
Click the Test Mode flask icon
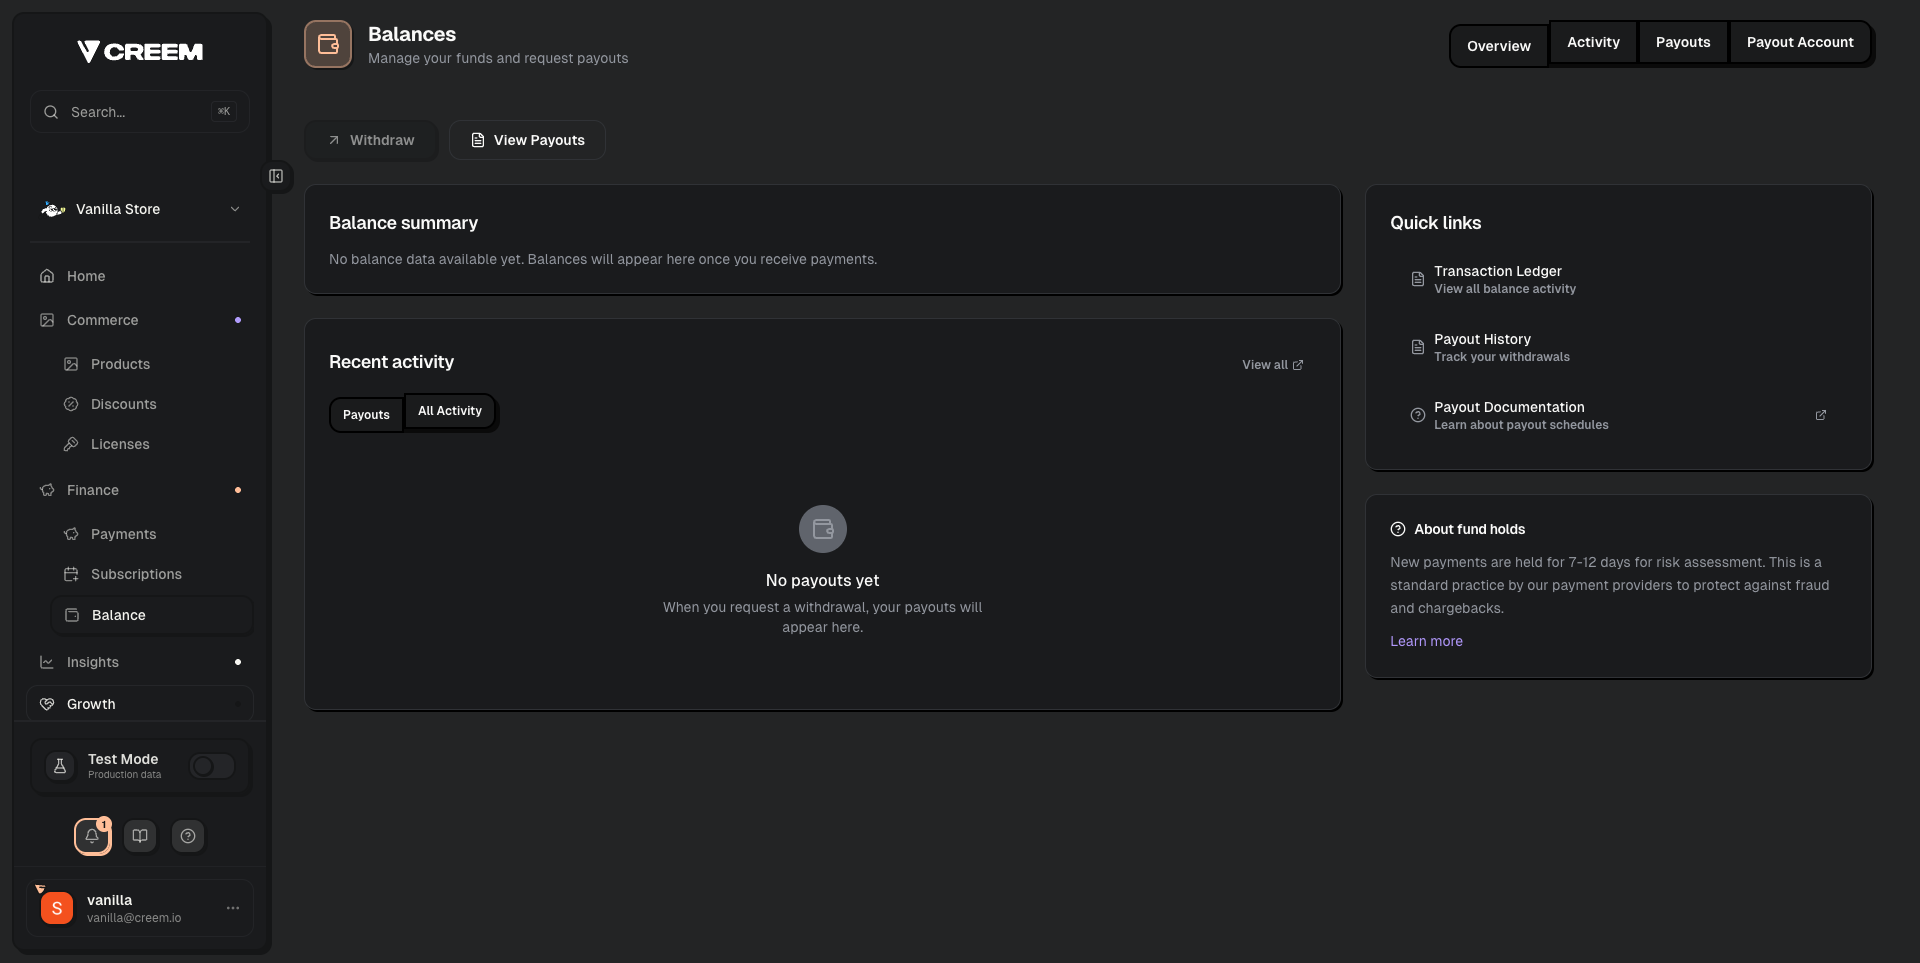pos(60,766)
